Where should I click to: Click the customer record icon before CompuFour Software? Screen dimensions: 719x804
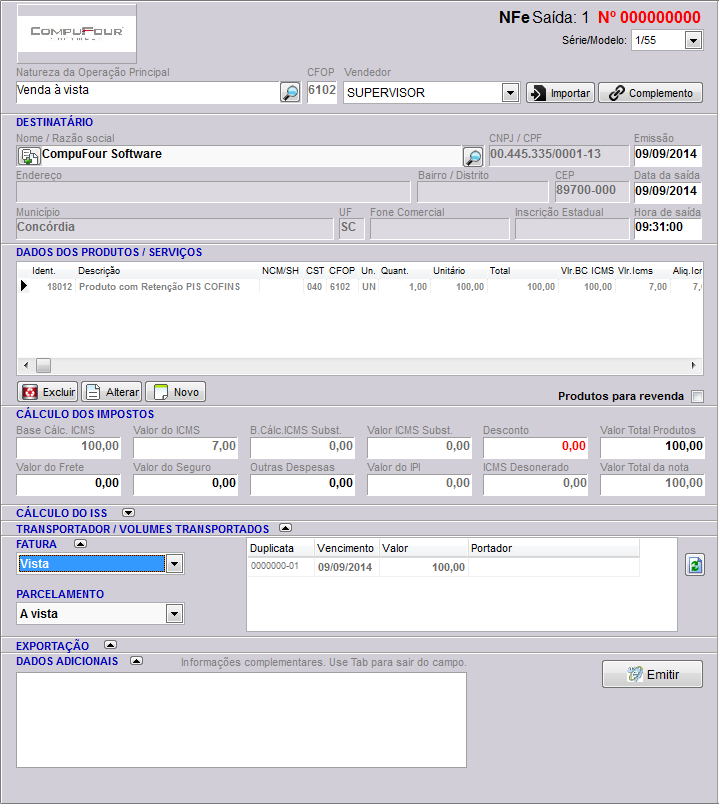click(29, 156)
